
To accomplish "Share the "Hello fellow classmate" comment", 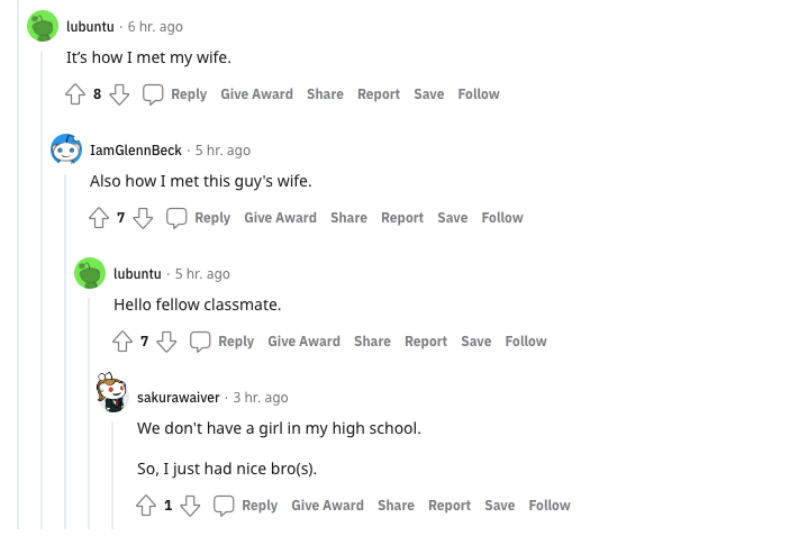I will tap(372, 342).
